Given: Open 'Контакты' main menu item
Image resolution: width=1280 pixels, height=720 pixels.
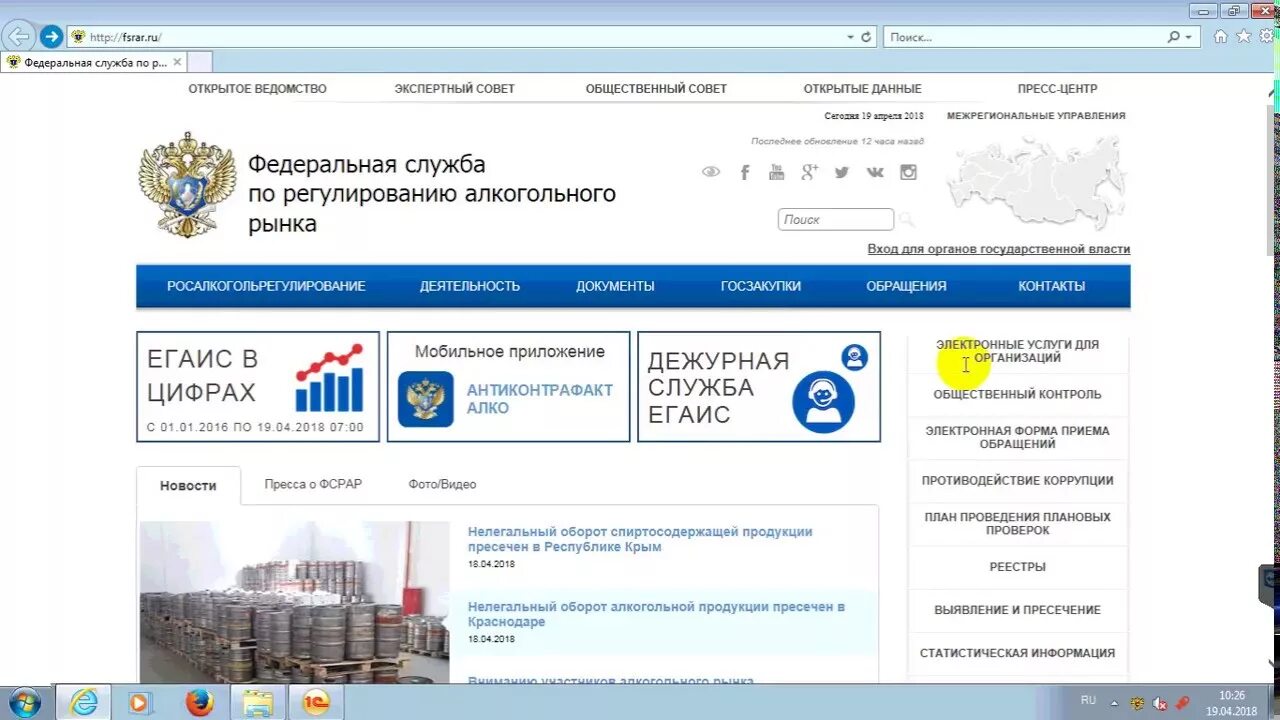Looking at the screenshot, I should point(1051,286).
